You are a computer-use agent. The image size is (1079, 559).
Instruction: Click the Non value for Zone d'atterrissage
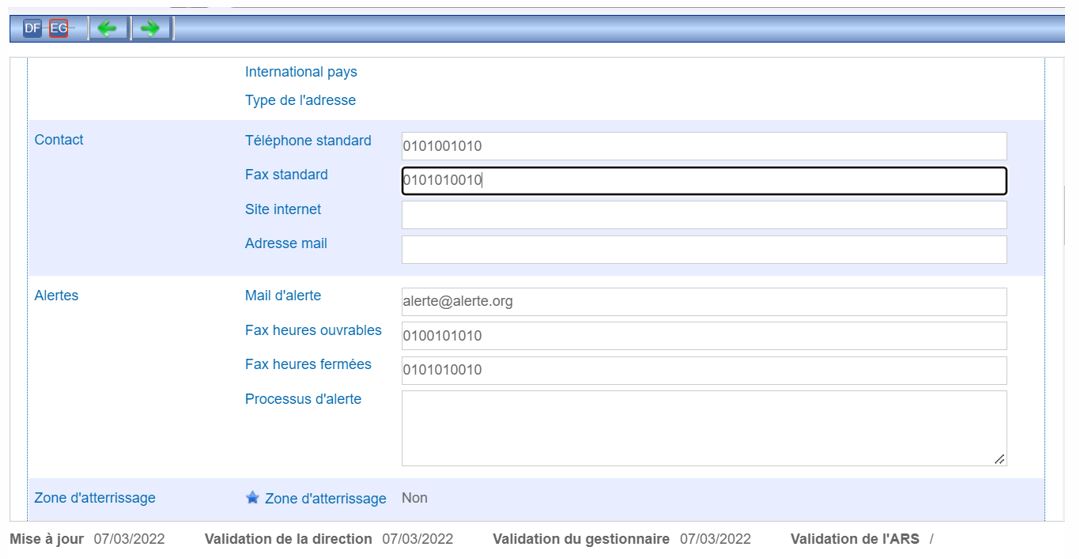pyautogui.click(x=414, y=498)
